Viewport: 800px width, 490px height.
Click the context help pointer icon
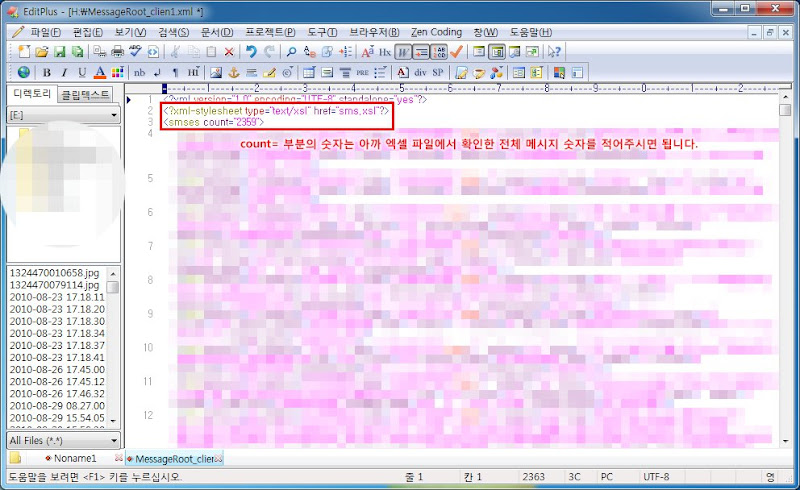point(554,52)
